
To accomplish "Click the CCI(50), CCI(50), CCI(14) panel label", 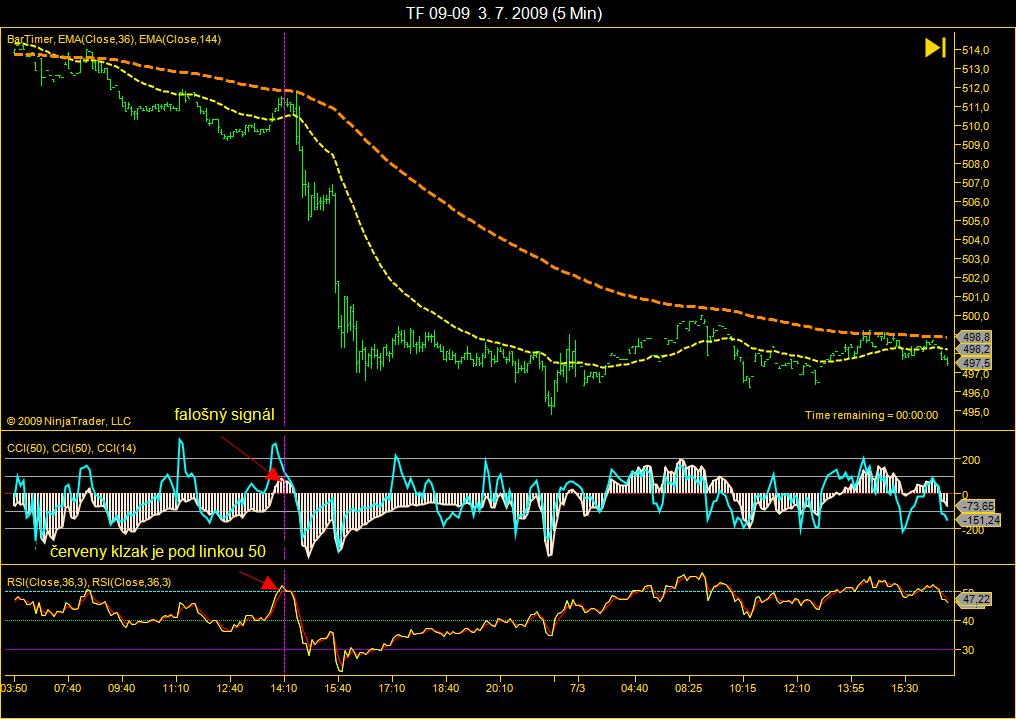I will point(71,448).
